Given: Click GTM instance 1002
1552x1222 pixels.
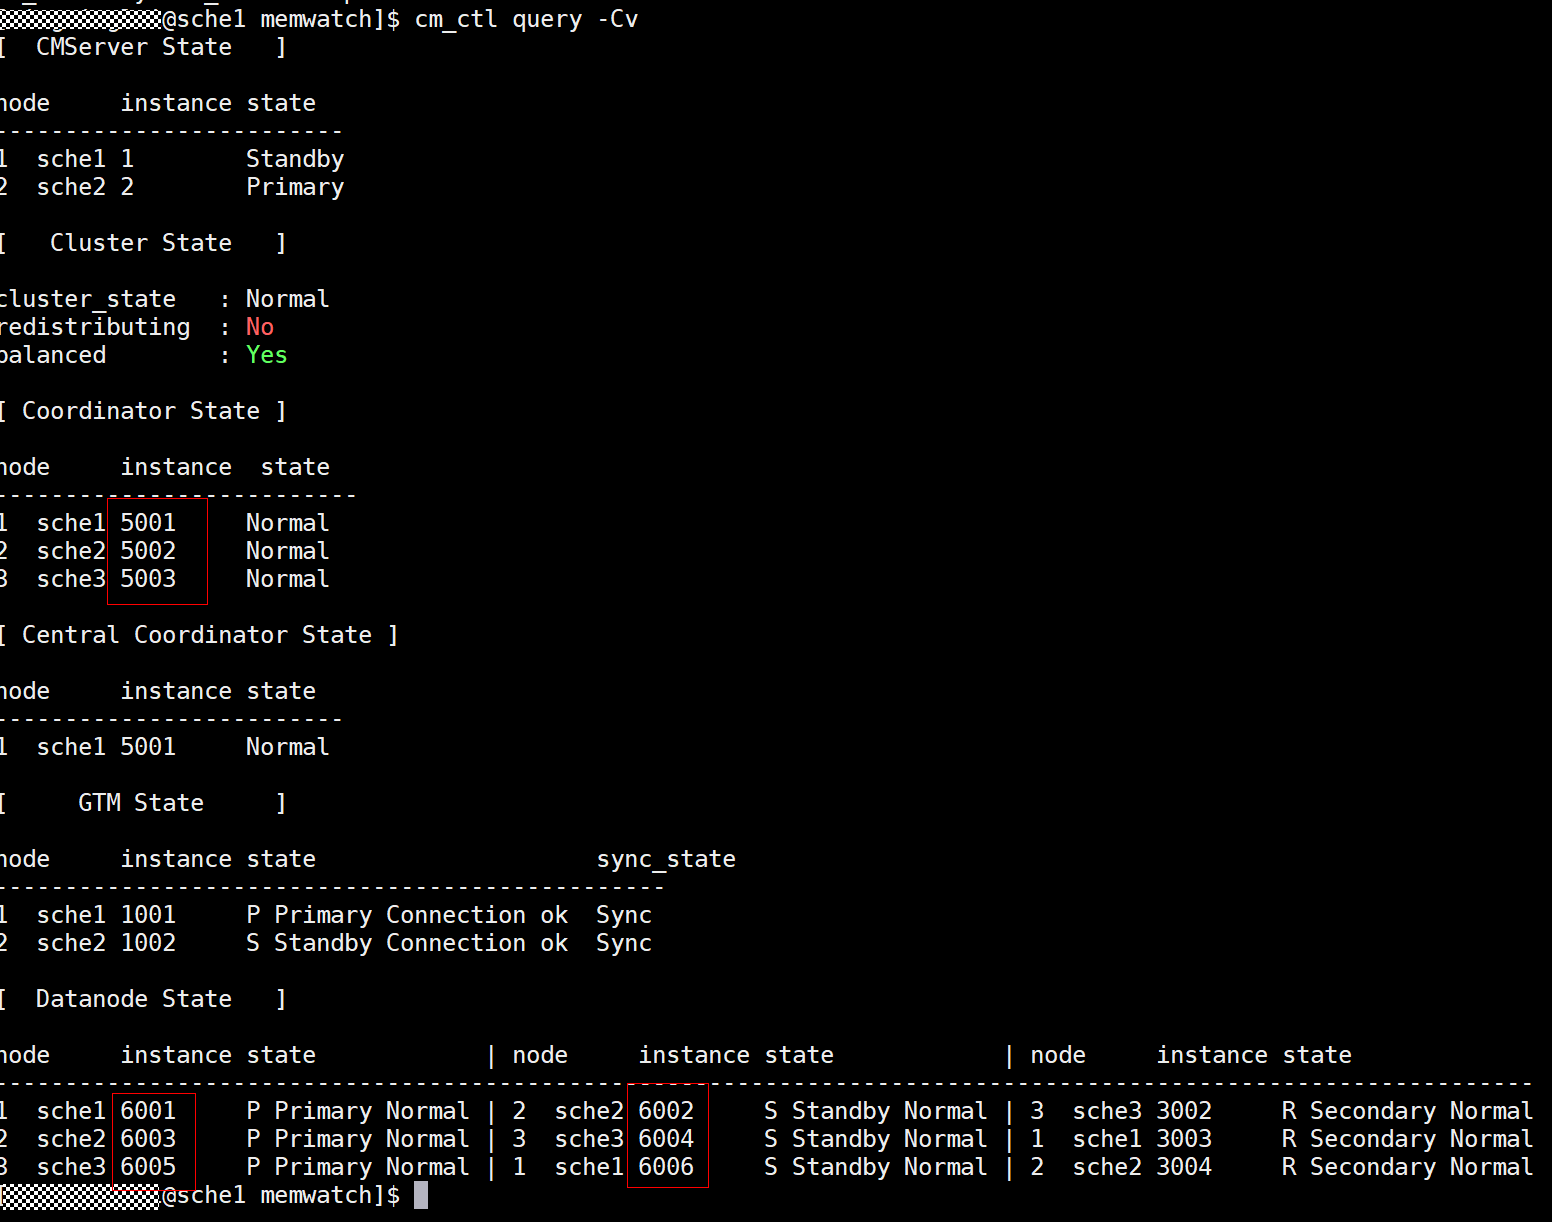Looking at the screenshot, I should tap(148, 943).
